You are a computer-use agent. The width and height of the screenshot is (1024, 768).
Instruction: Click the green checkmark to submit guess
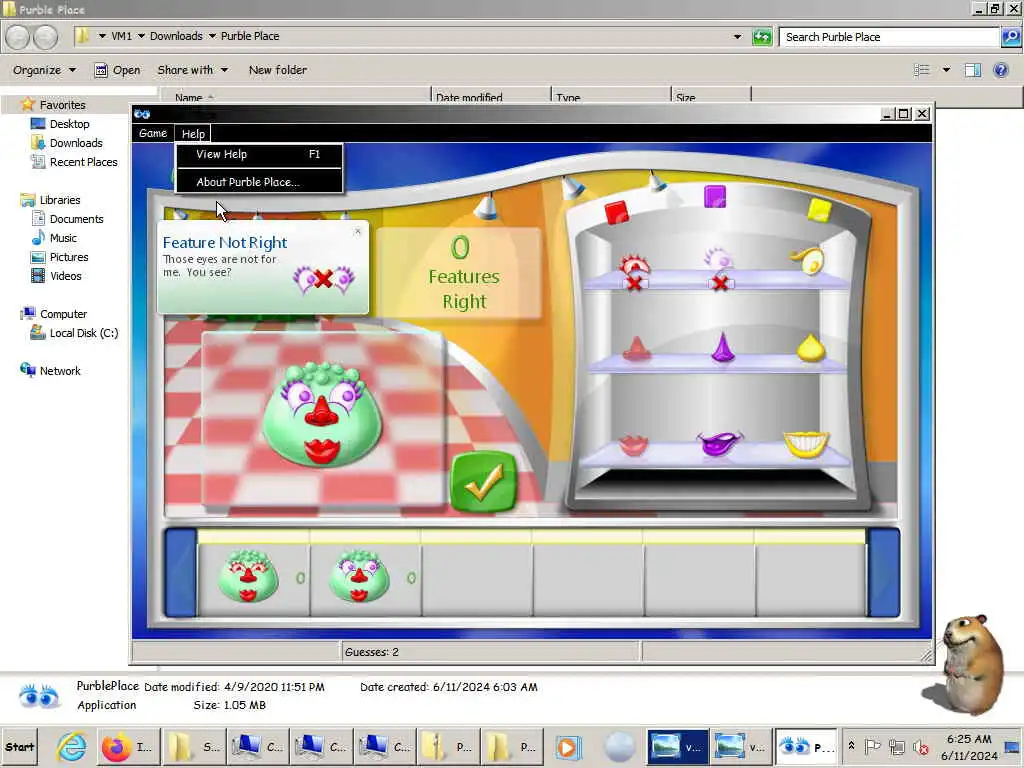pos(484,482)
